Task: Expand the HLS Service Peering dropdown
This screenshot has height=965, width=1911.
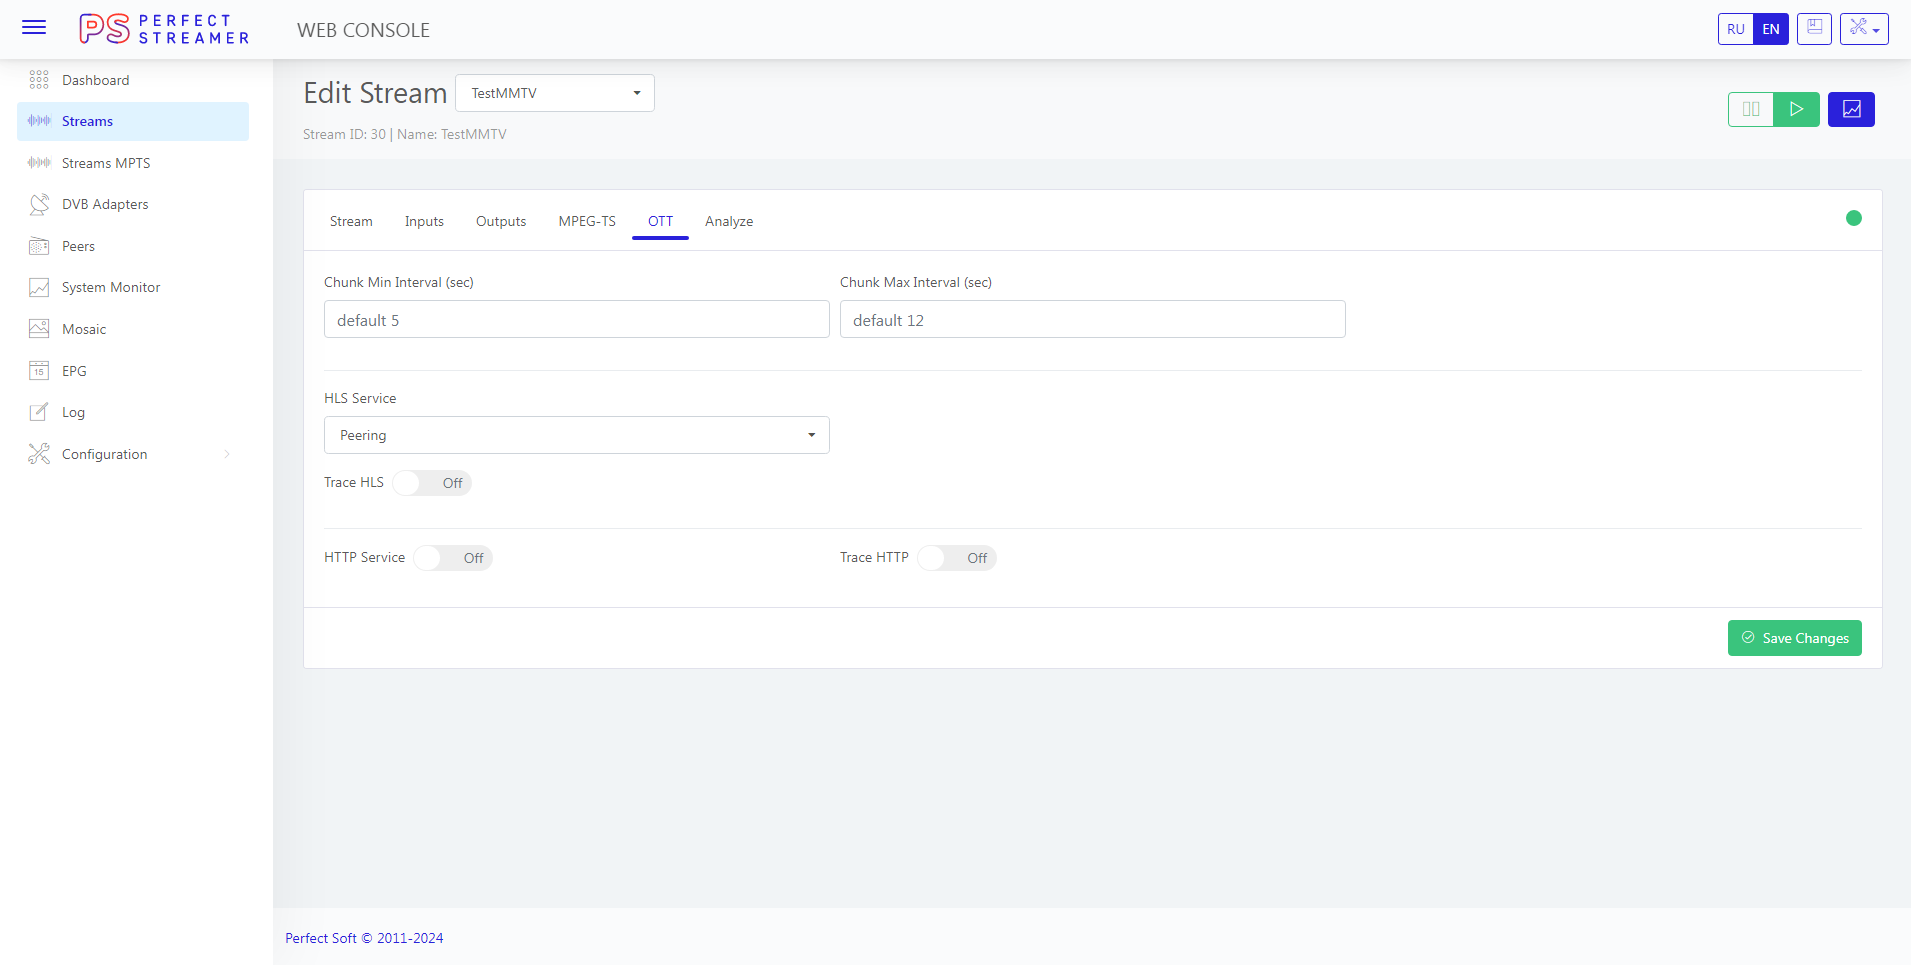Action: [576, 435]
